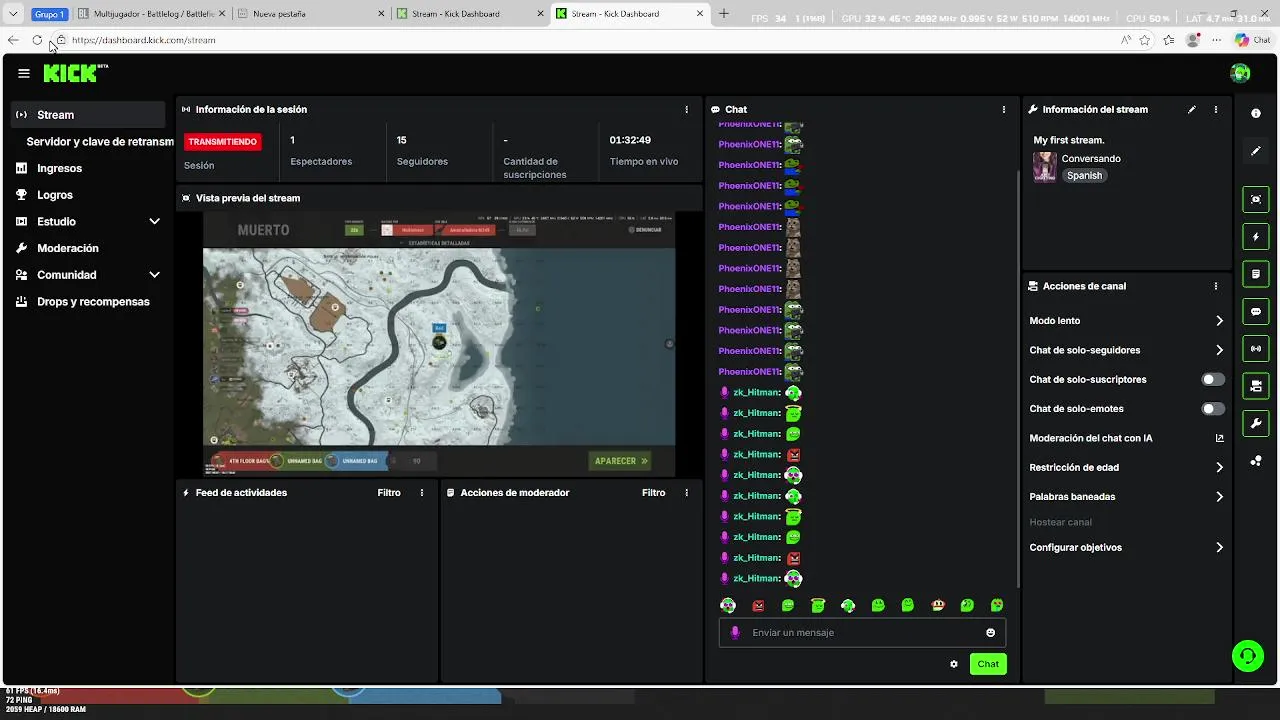Open the Acciones de moderador three-dot menu

click(x=686, y=493)
